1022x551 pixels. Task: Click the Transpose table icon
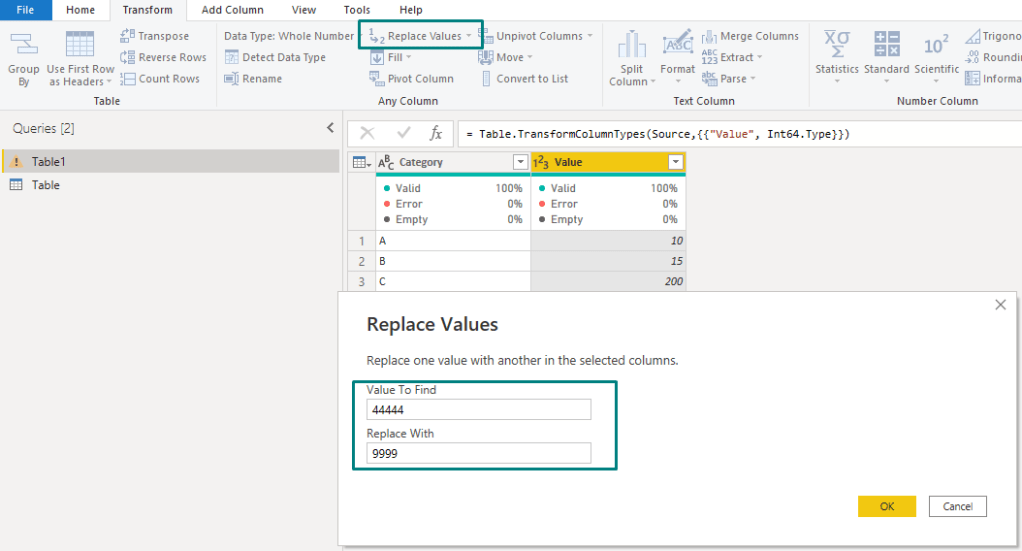127,36
